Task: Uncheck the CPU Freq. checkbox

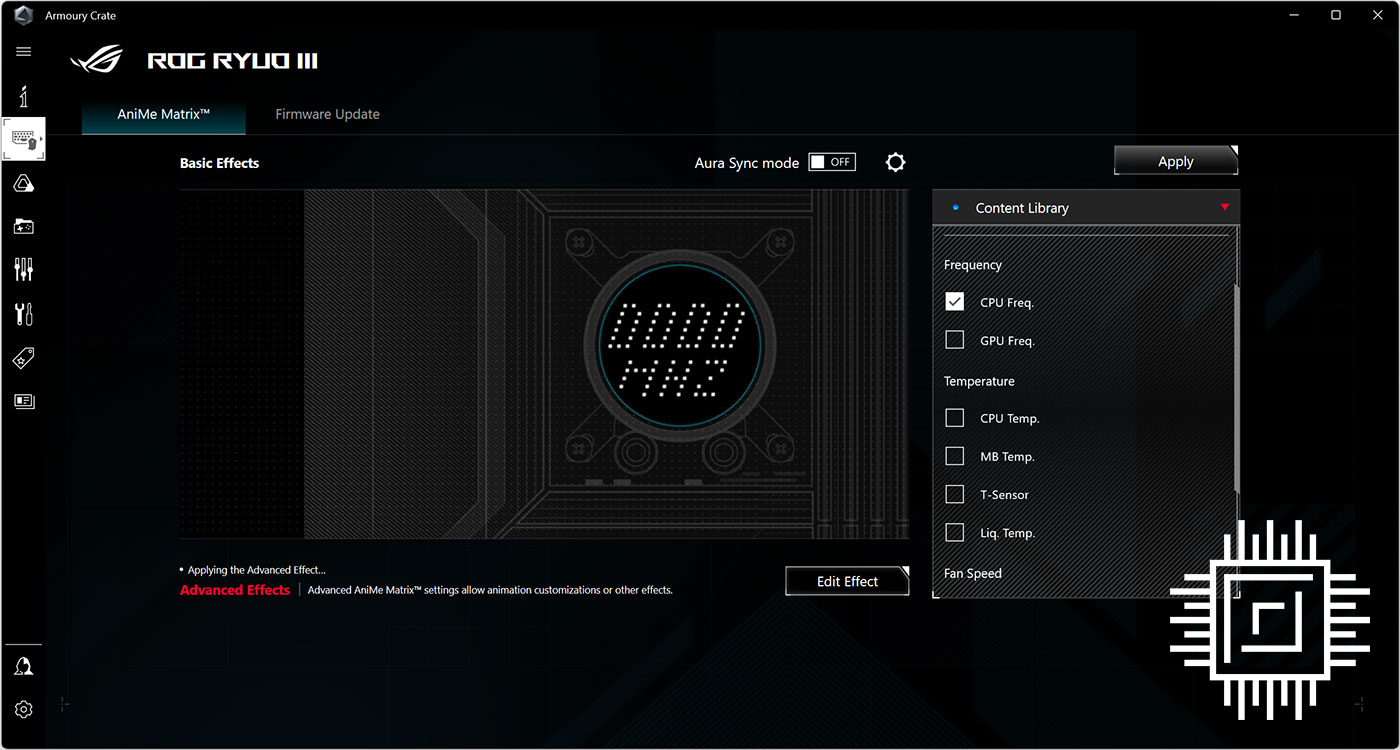Action: (954, 301)
